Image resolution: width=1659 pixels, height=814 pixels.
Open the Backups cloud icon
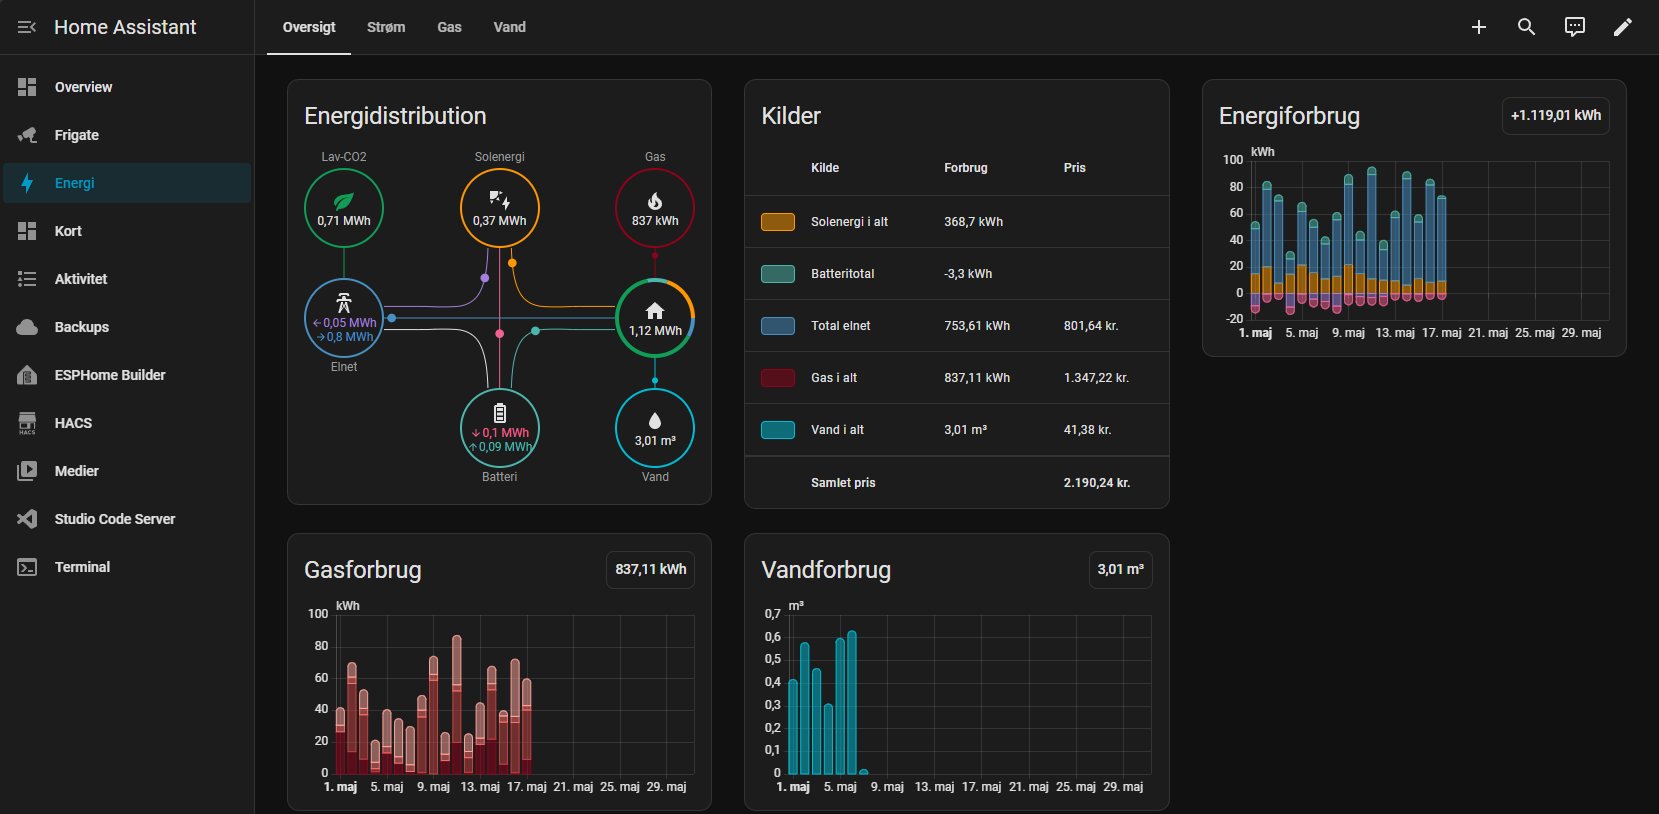(x=27, y=327)
